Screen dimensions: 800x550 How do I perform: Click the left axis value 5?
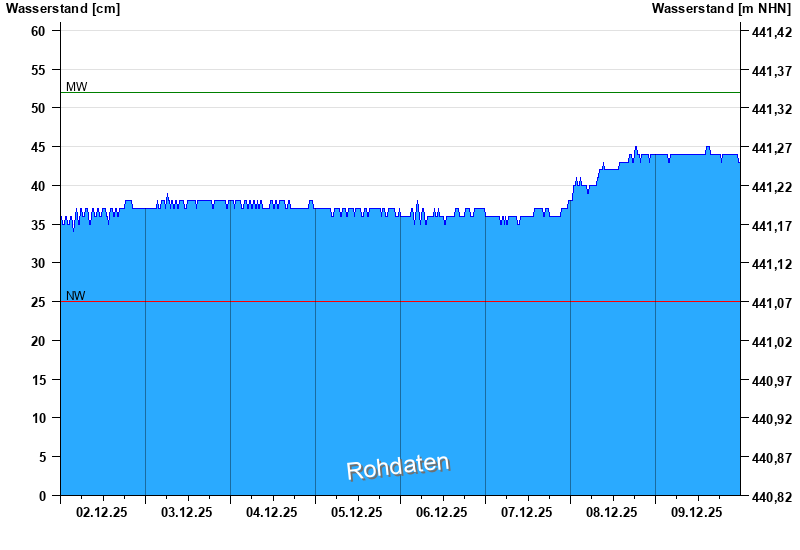tap(42, 458)
